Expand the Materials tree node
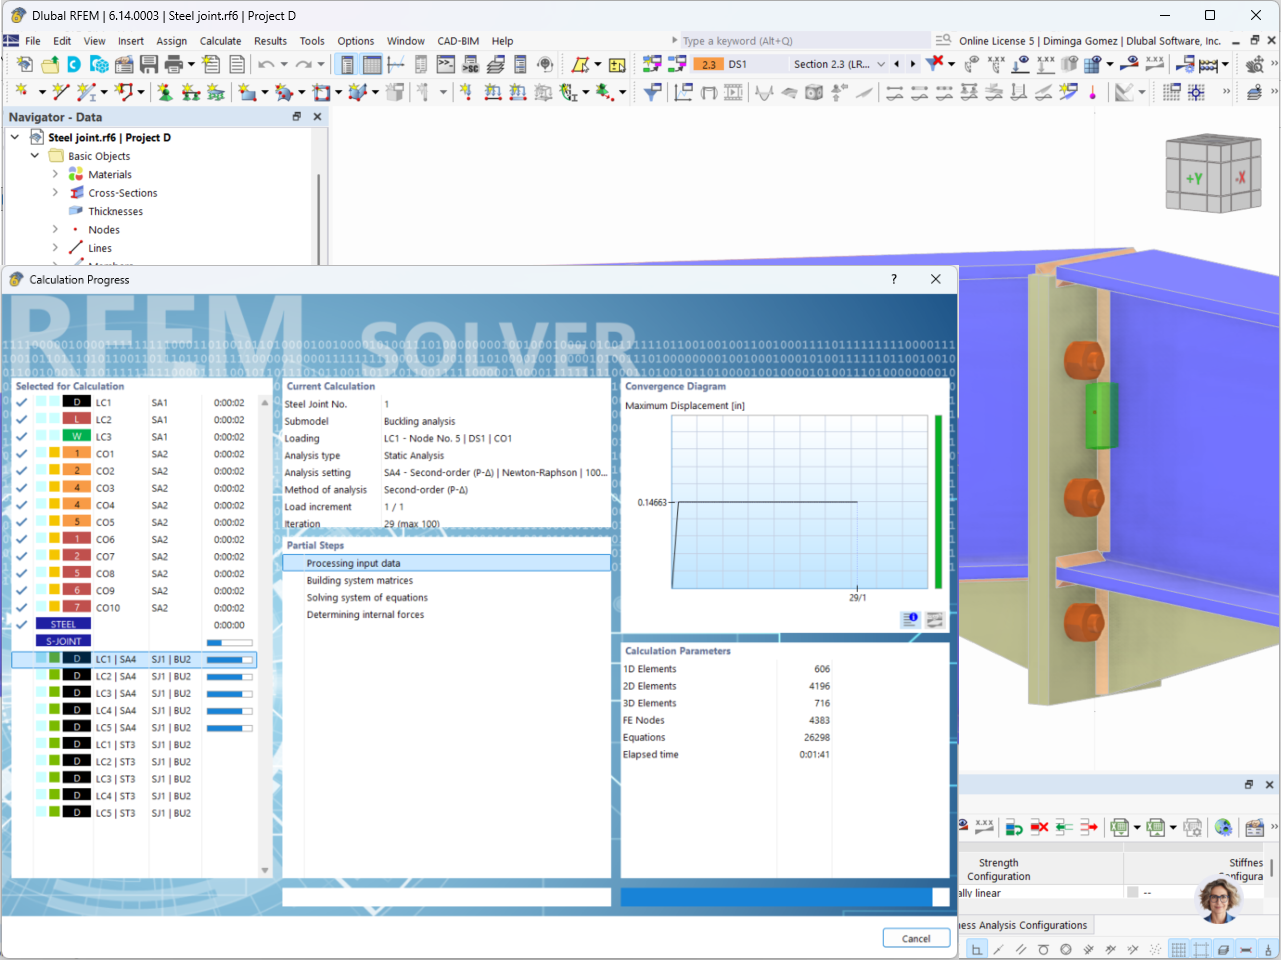The image size is (1281, 960). point(55,174)
